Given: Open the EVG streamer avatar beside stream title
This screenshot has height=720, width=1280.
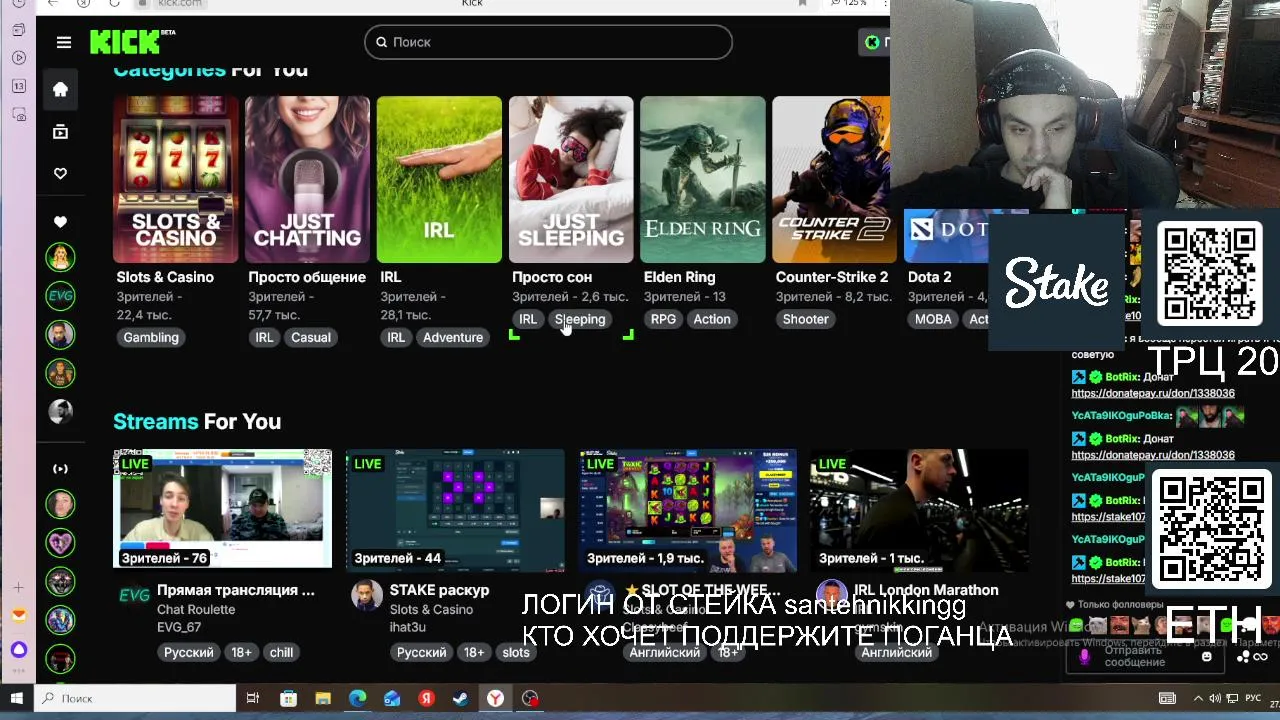Looking at the screenshot, I should 134,595.
